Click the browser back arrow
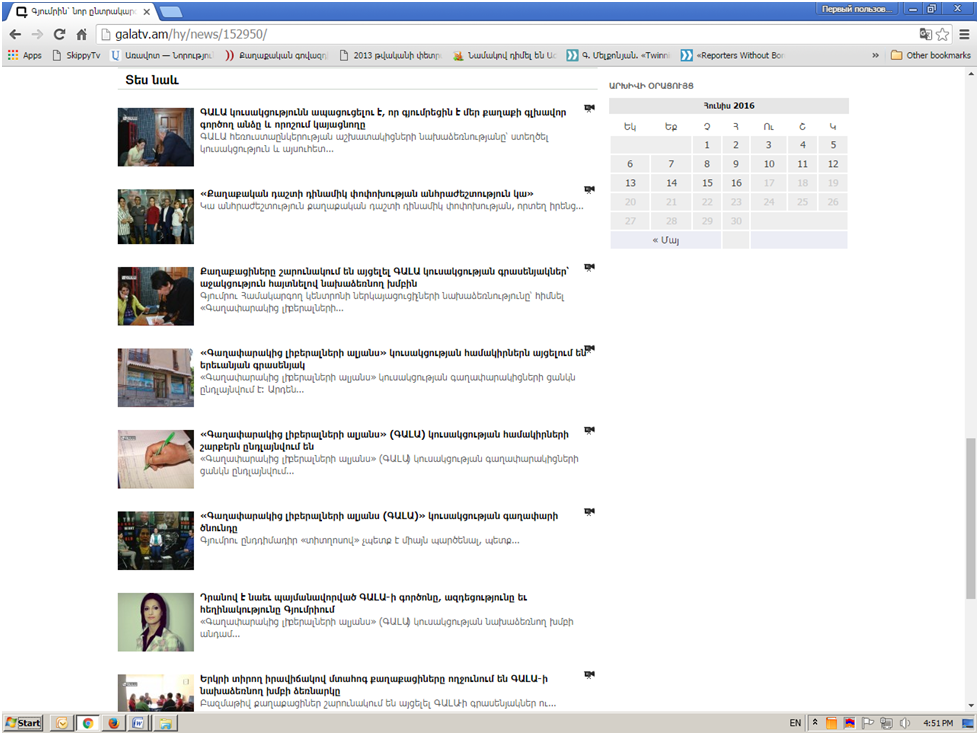979x735 pixels. click(x=15, y=34)
